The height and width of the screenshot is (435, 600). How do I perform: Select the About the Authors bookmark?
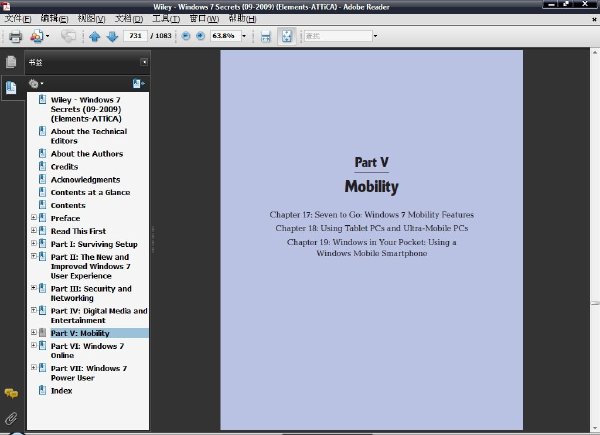pos(87,154)
